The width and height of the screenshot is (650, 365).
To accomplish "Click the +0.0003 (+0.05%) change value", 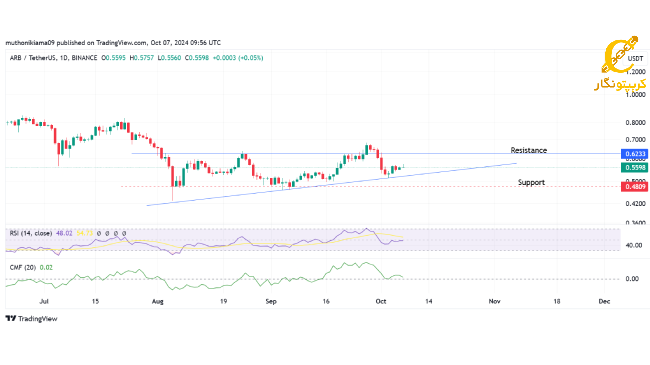I will (238, 58).
